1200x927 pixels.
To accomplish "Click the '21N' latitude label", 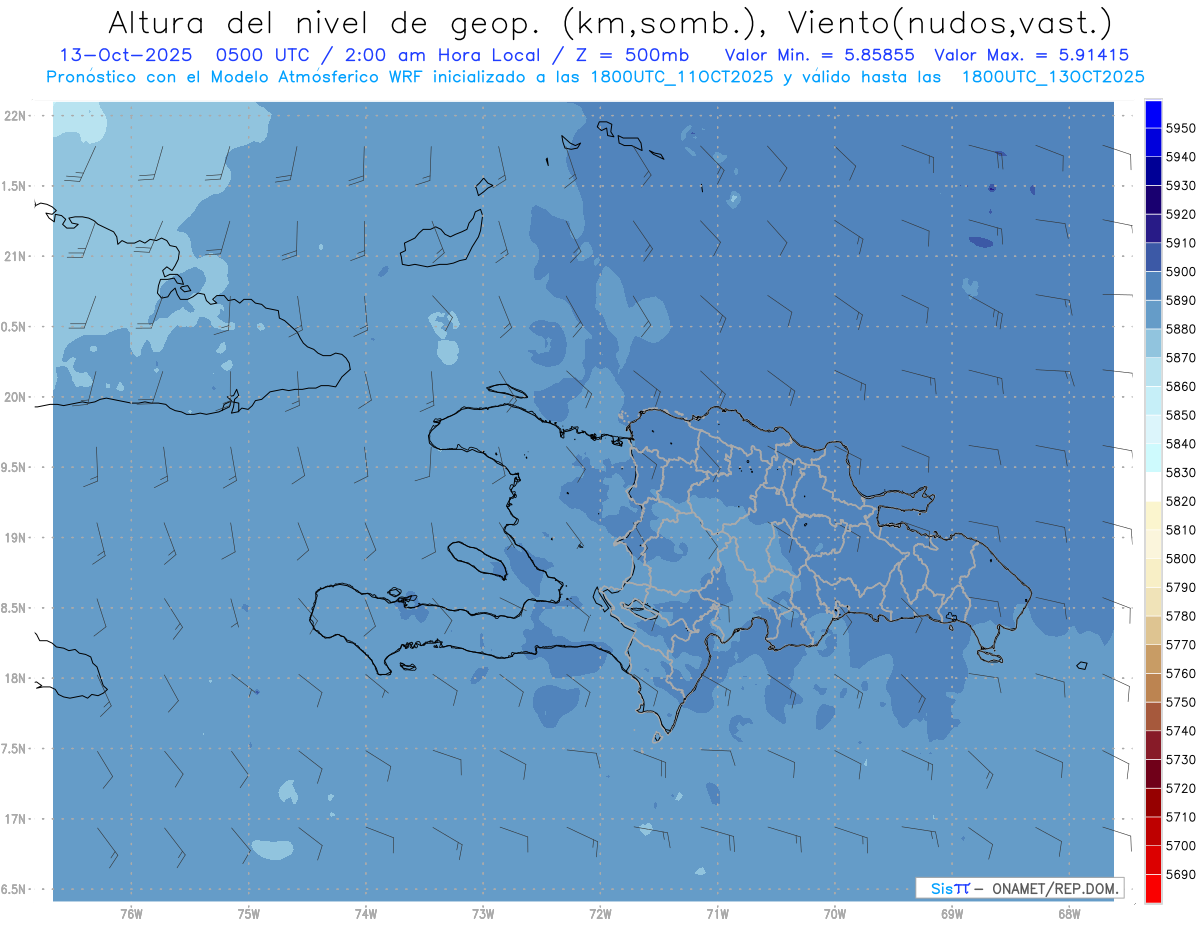I will [15, 256].
